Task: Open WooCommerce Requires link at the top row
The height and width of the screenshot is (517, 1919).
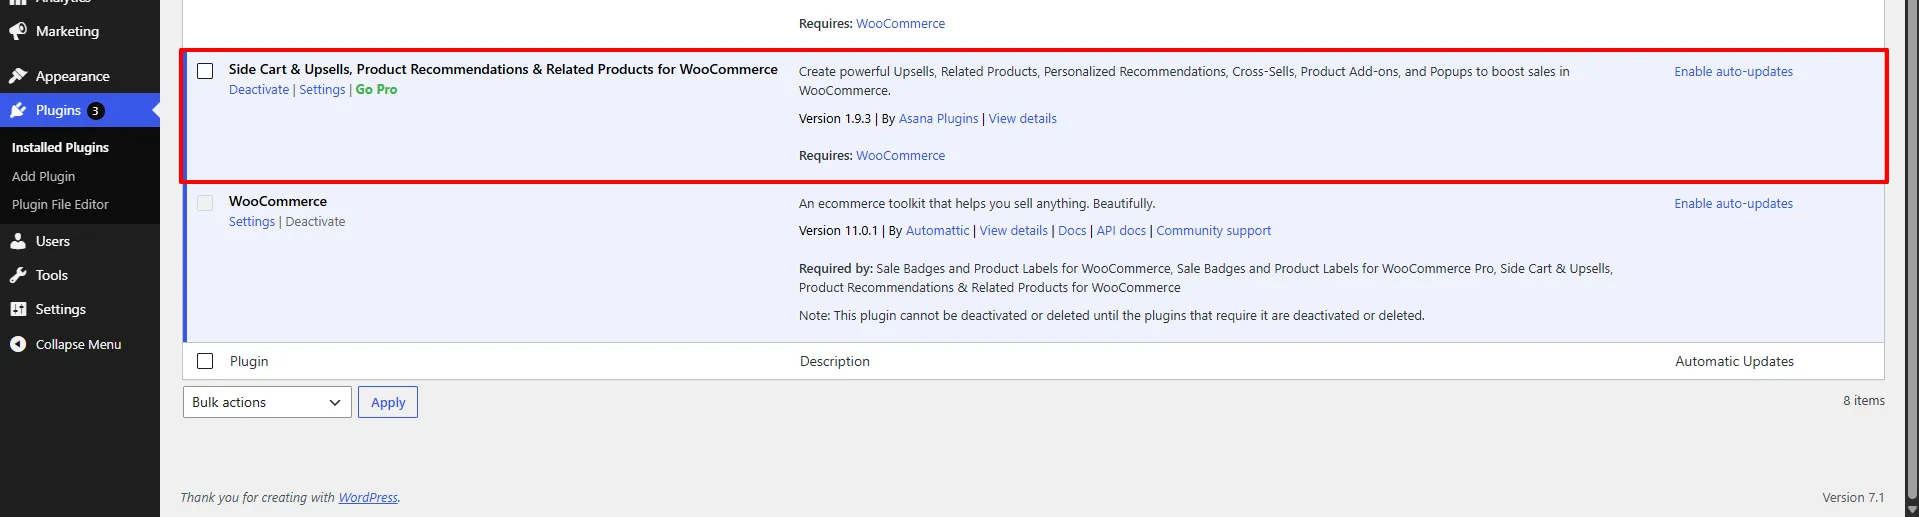Action: coord(900,24)
